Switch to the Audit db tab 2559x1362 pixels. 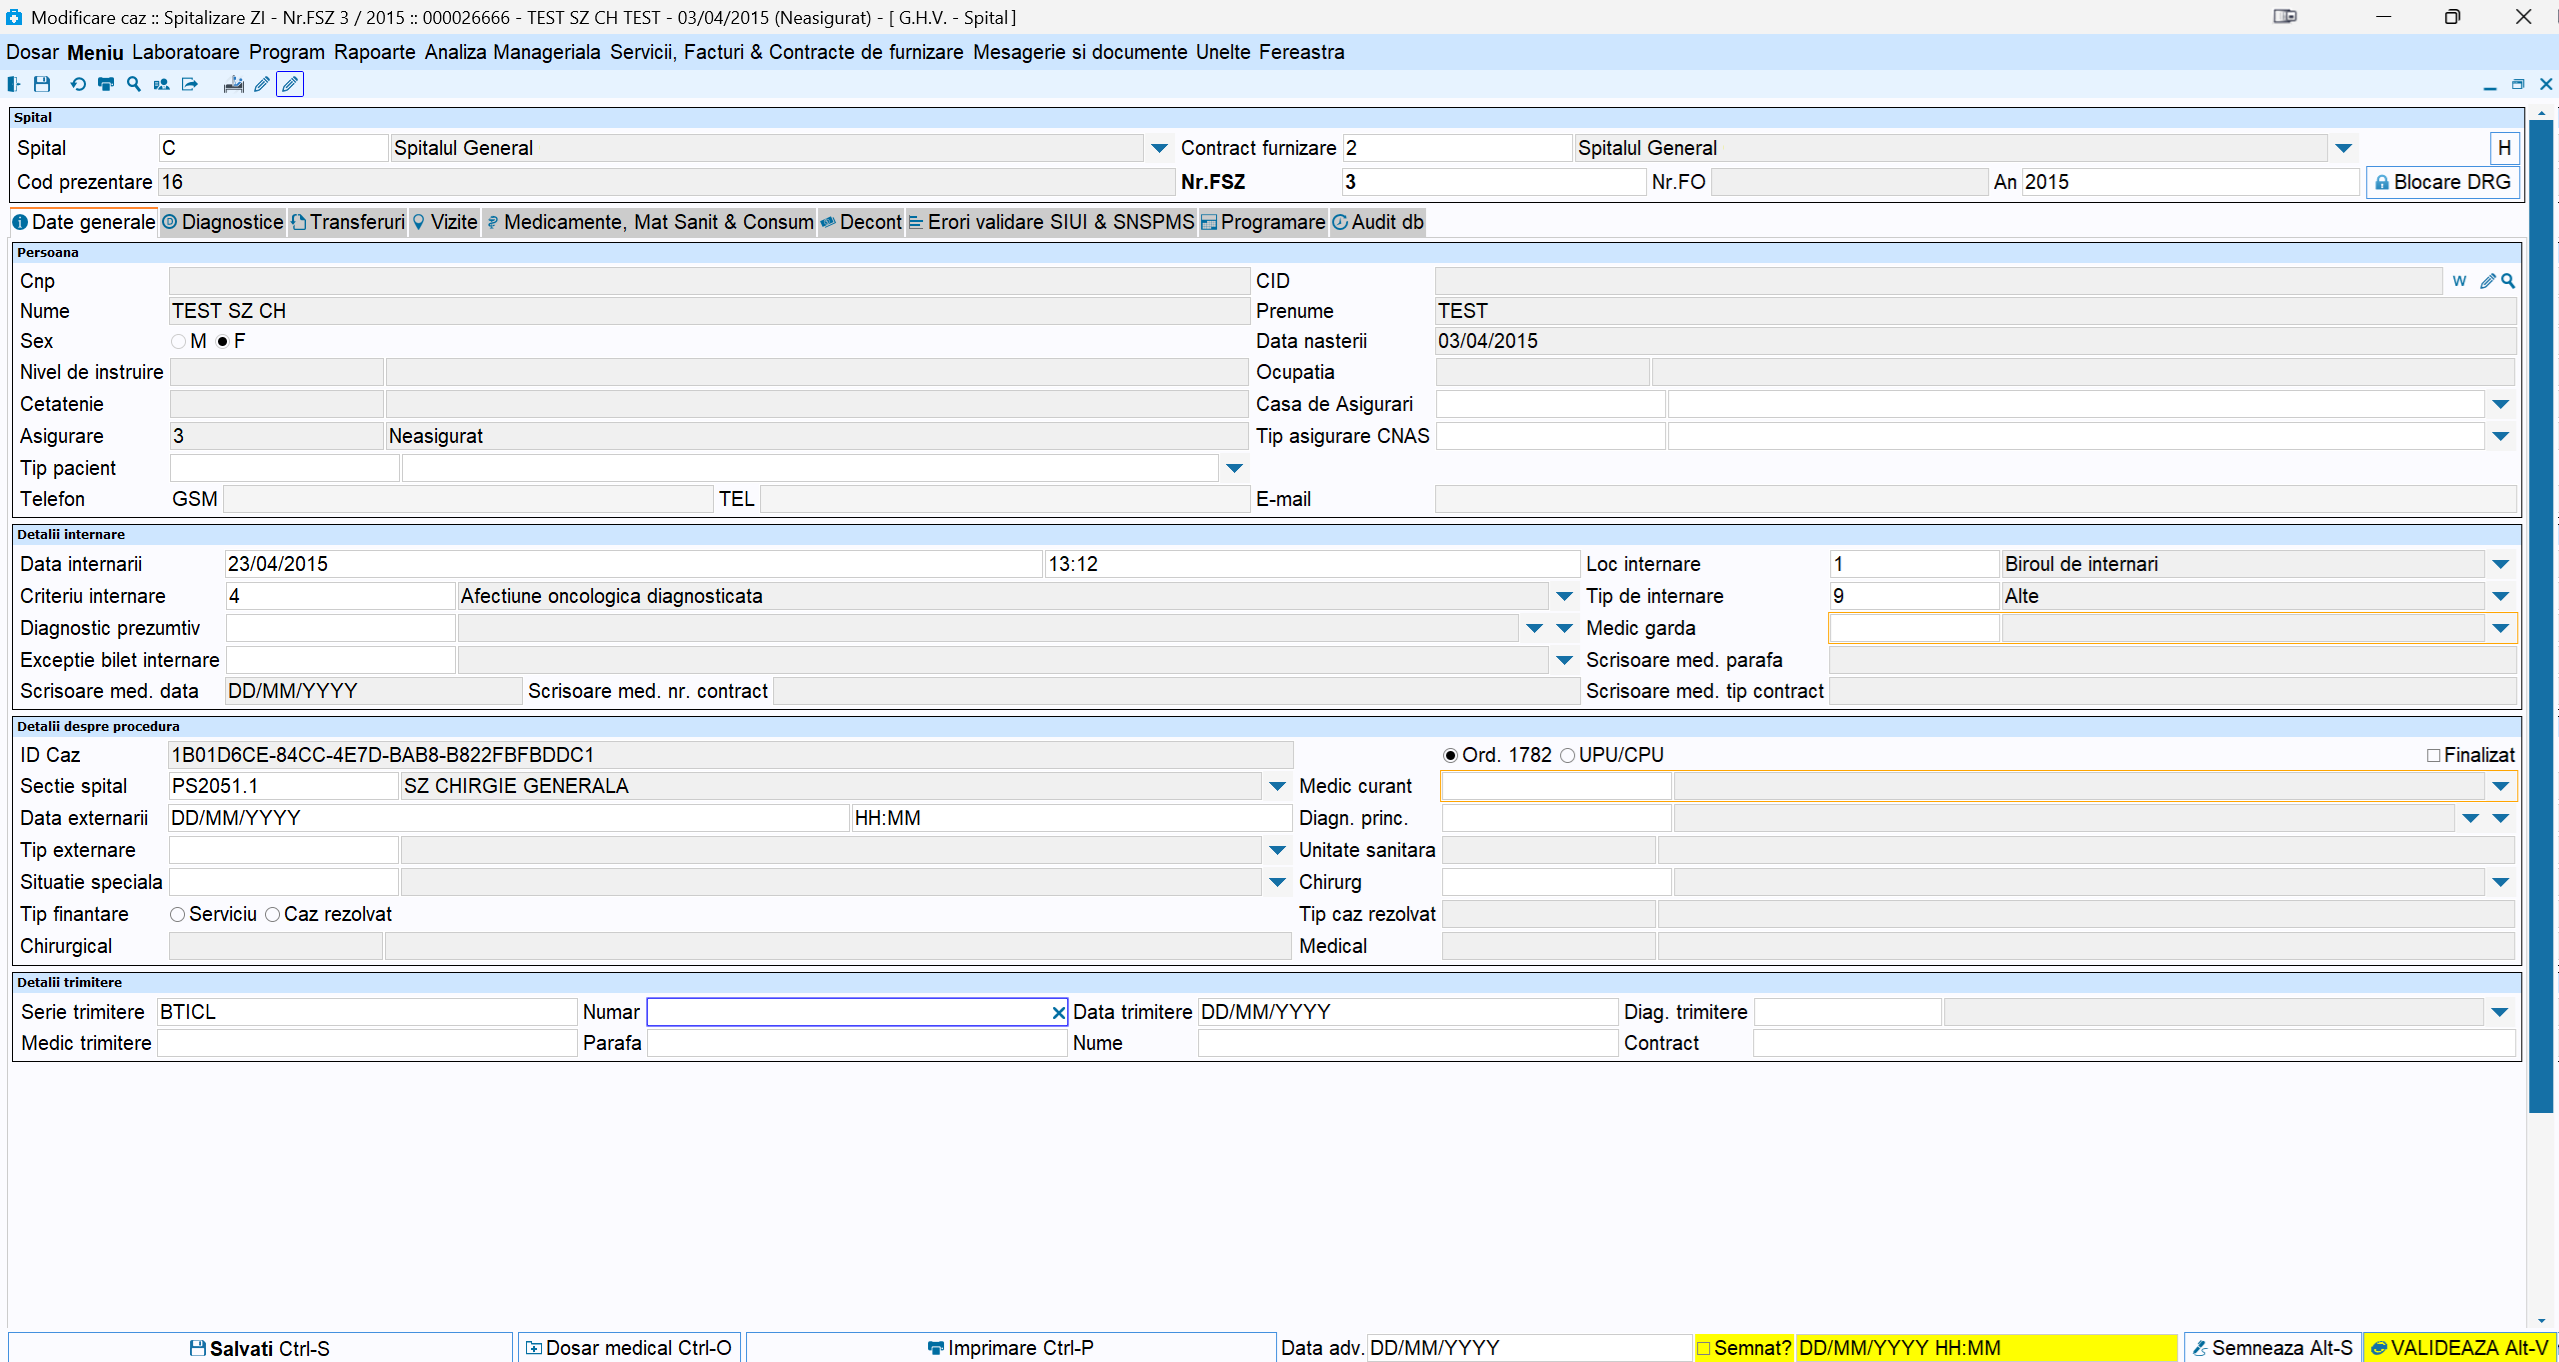point(1378,222)
